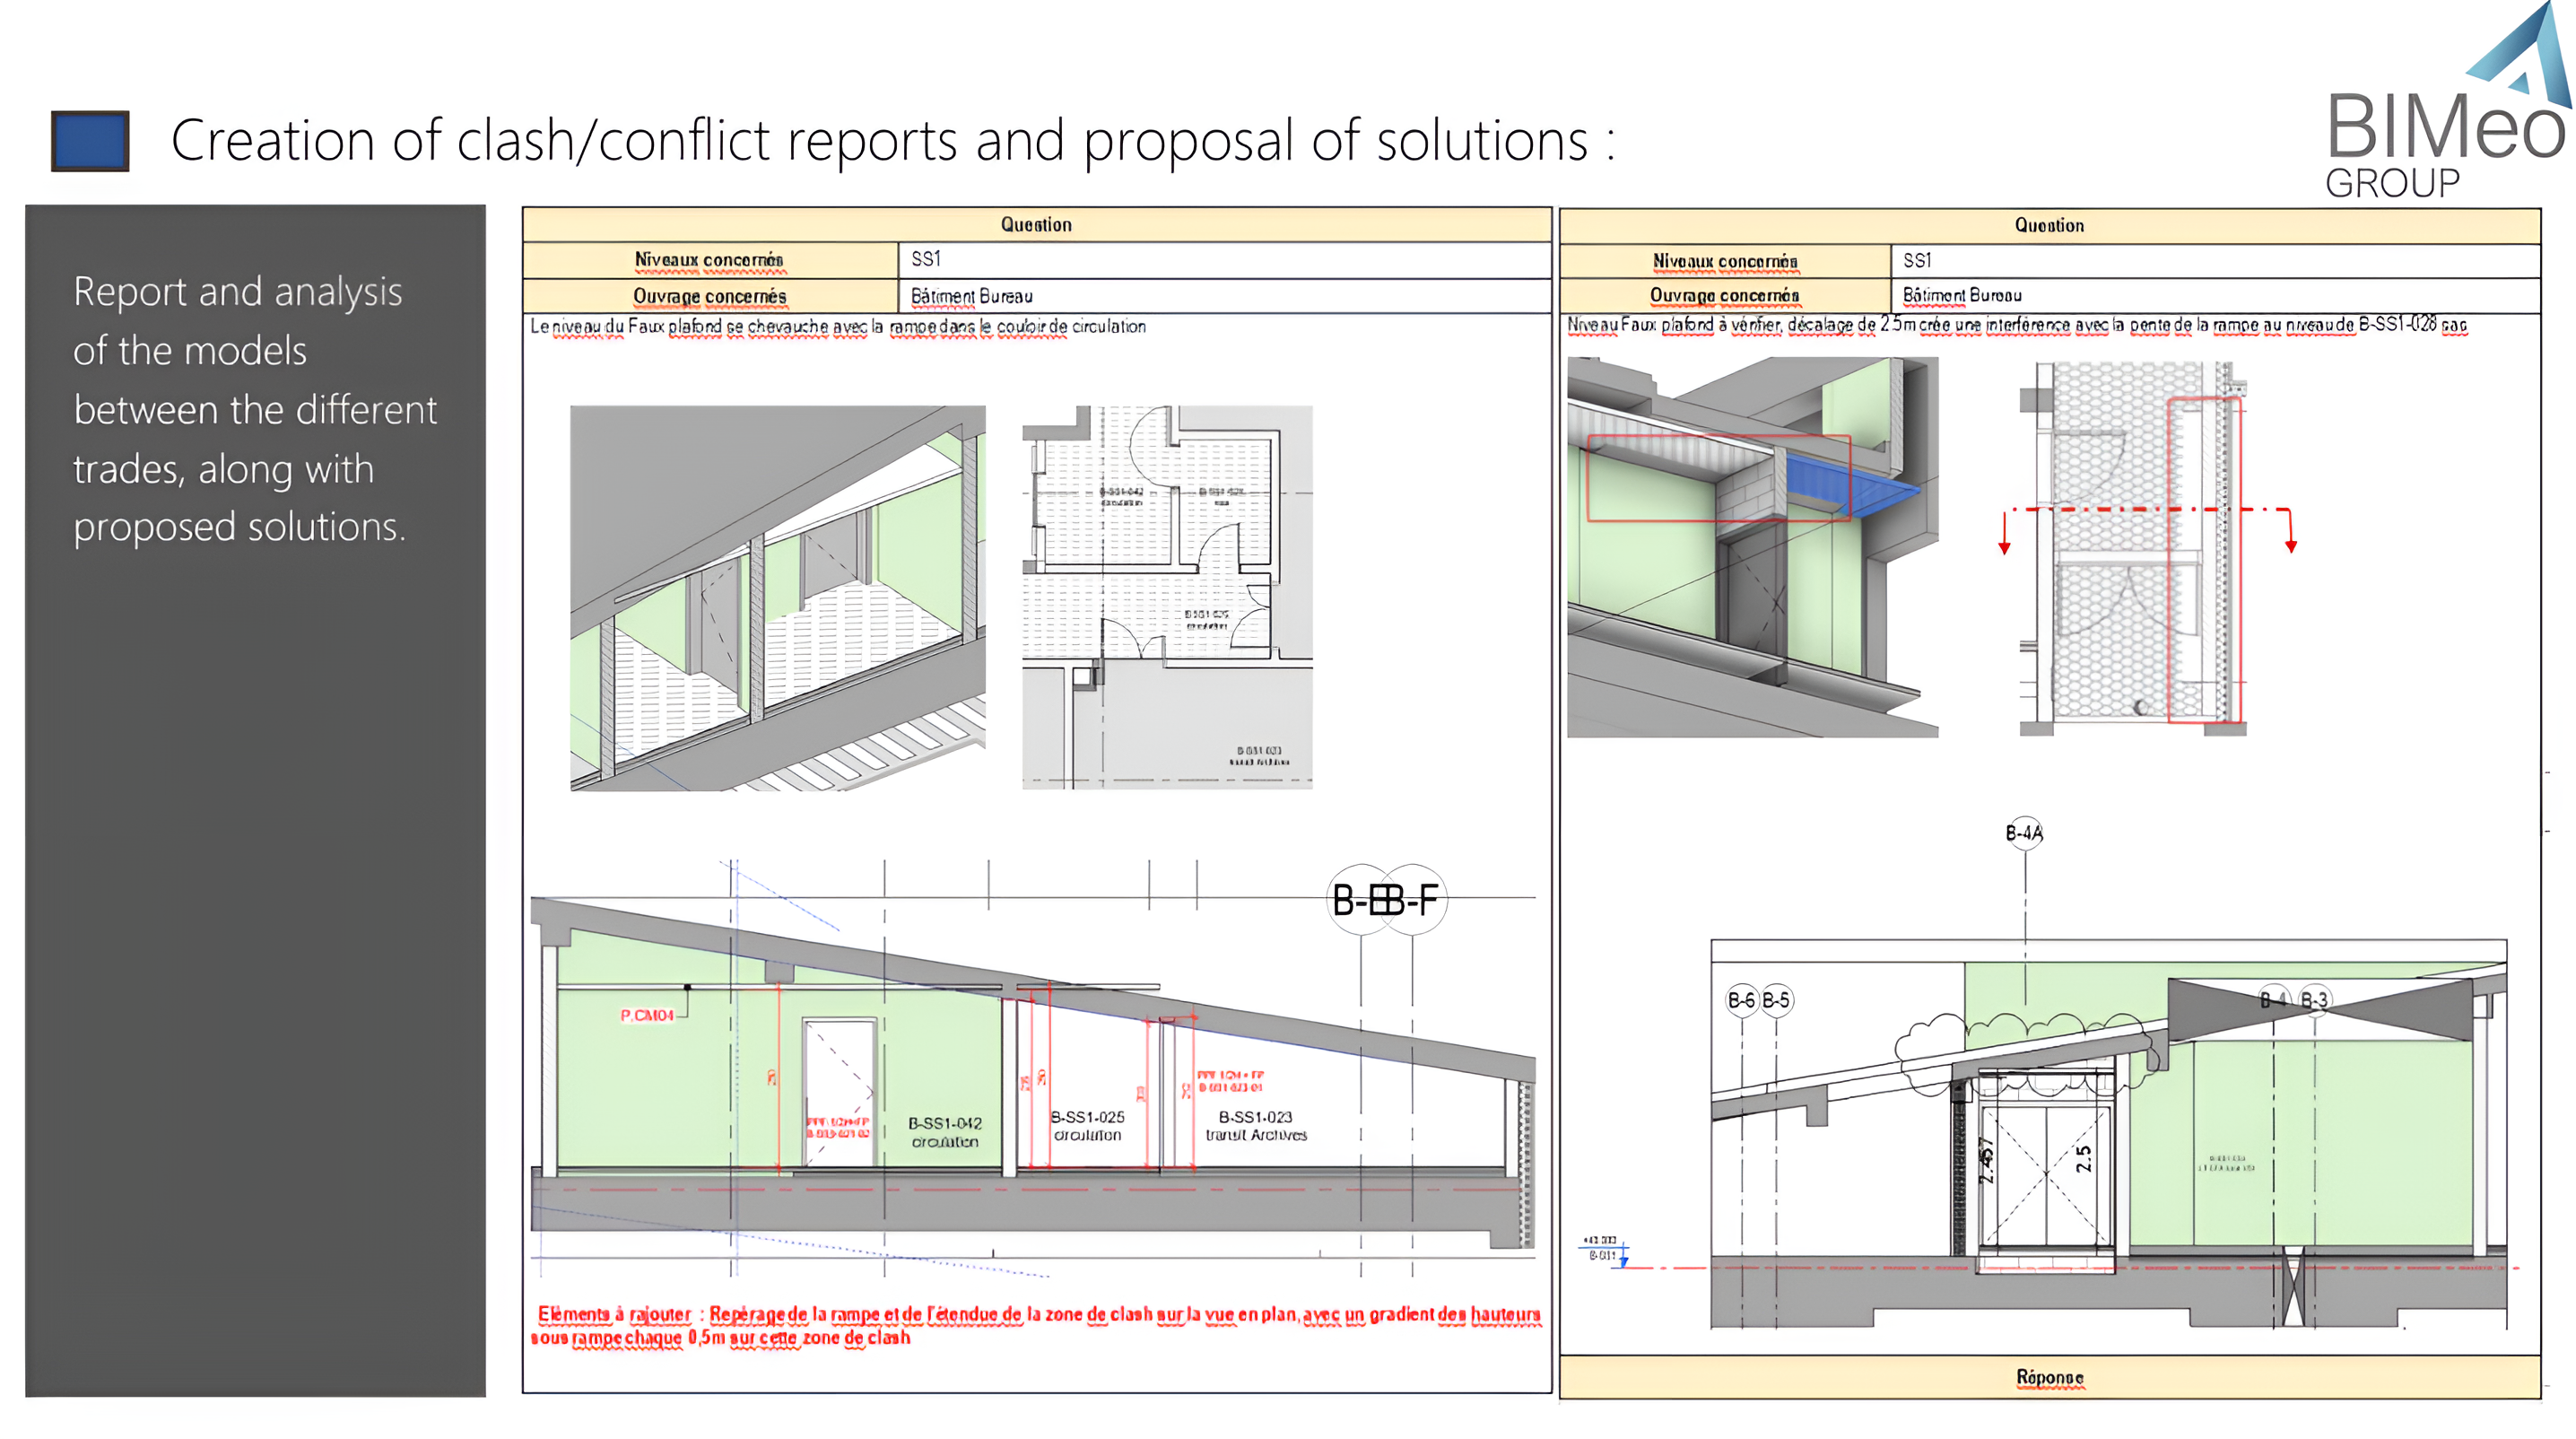The image size is (2576, 1439).
Task: Click the left report 'Question' header
Action: (1036, 224)
